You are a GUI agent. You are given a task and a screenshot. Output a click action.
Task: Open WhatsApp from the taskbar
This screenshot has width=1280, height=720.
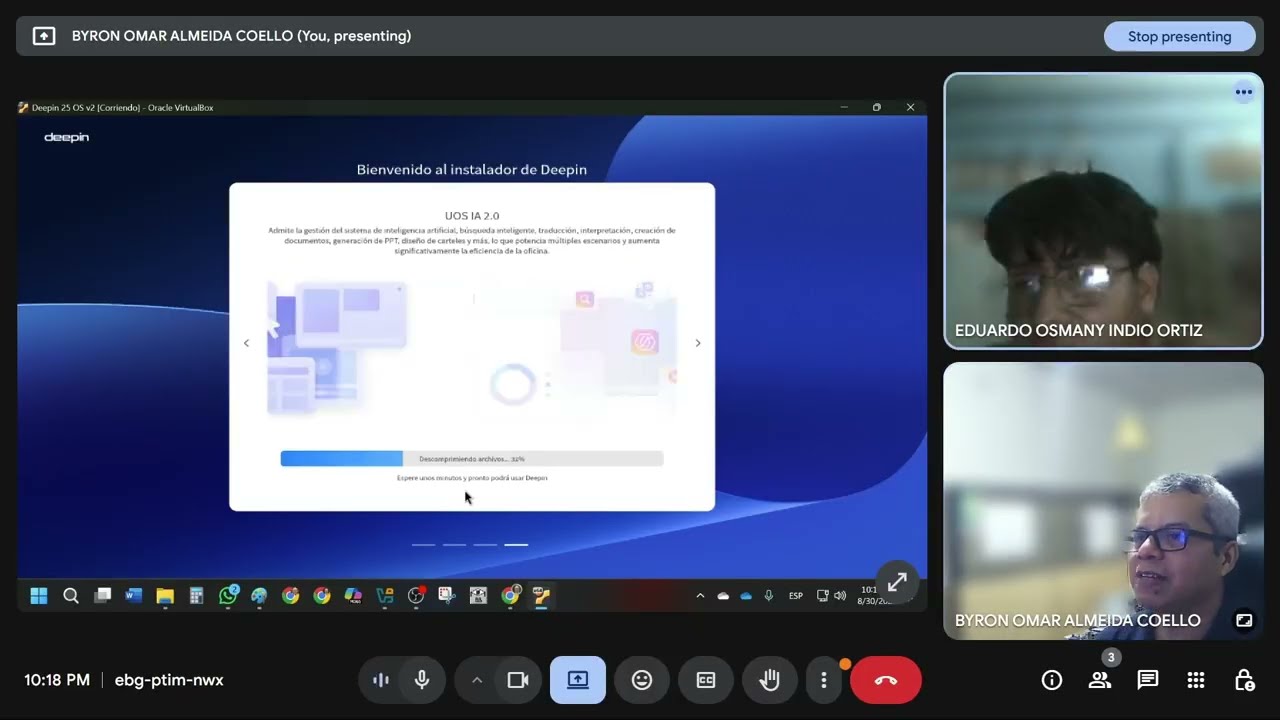tap(228, 596)
